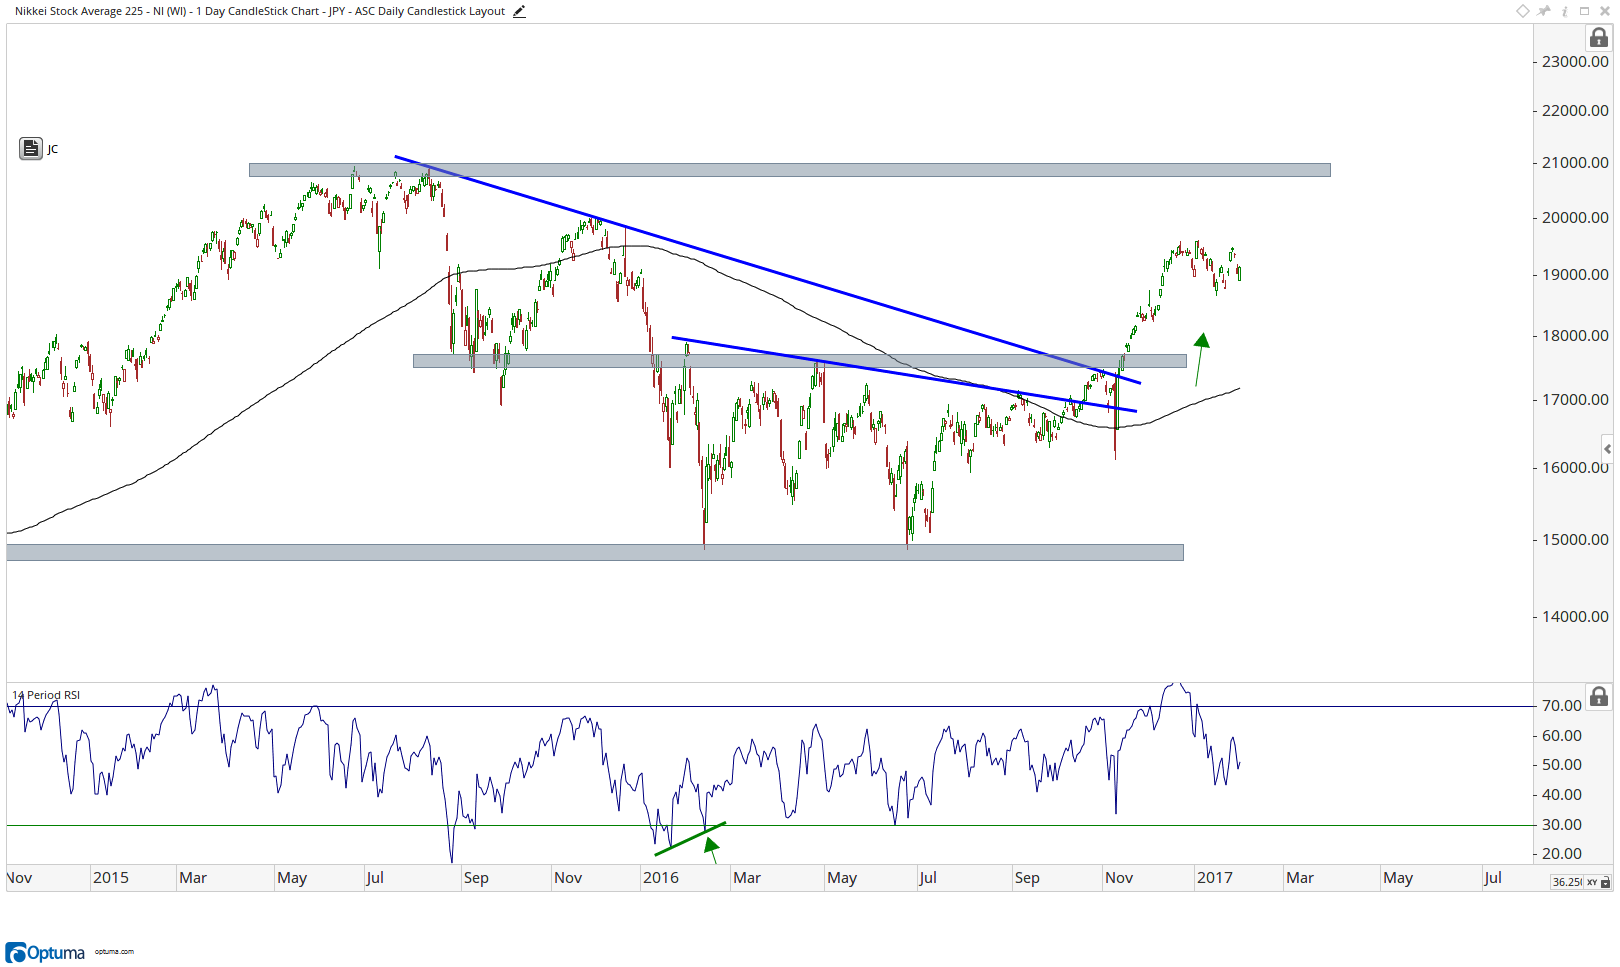Click the Optuma logo
This screenshot has height=967, width=1620.
(x=45, y=952)
